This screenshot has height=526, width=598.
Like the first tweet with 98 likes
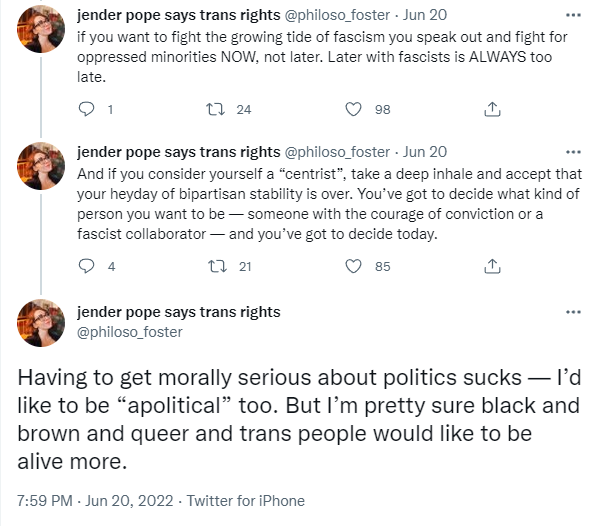(x=353, y=109)
